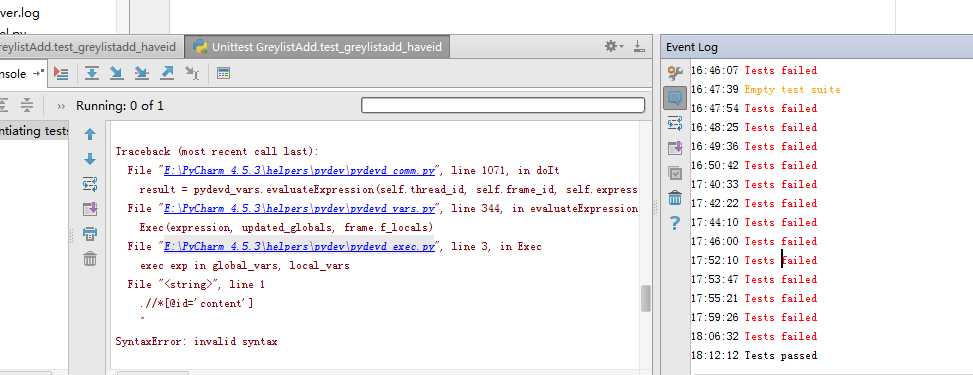The height and width of the screenshot is (375, 973).
Task: Click the 17:53:47 Tests failed entry
Action: click(x=754, y=279)
